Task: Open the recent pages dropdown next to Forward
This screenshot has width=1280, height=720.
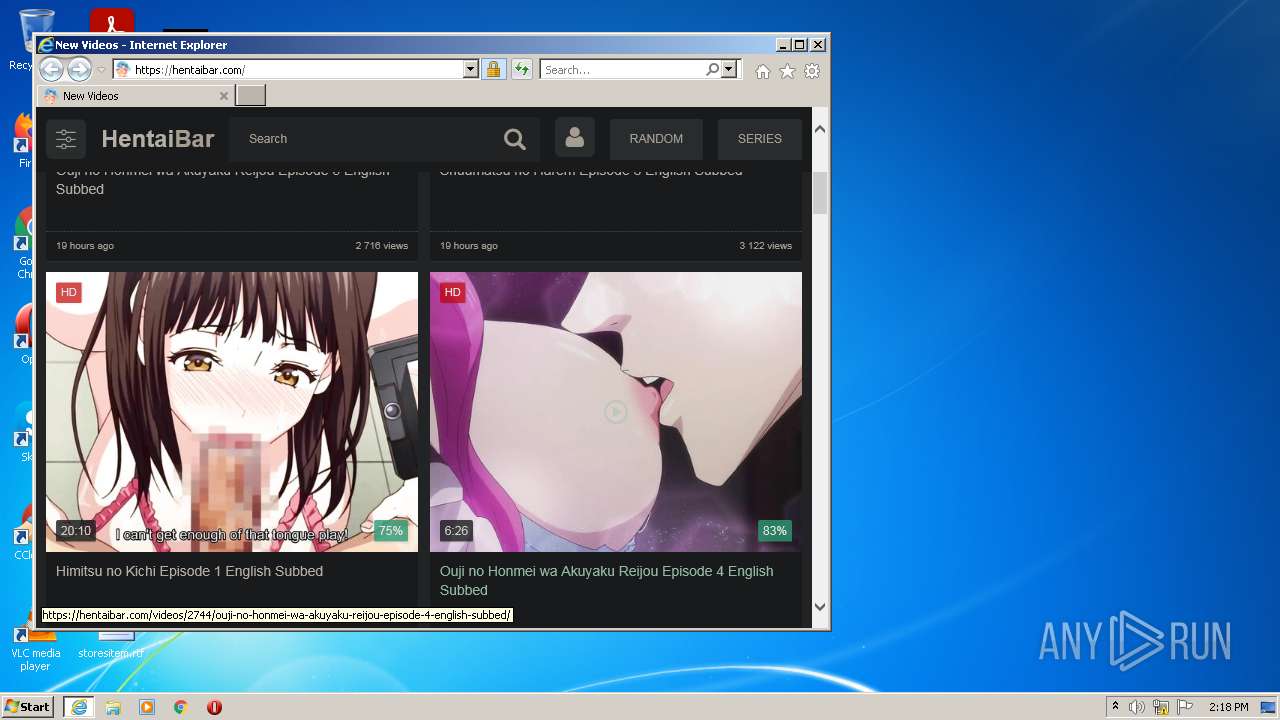Action: pos(101,70)
